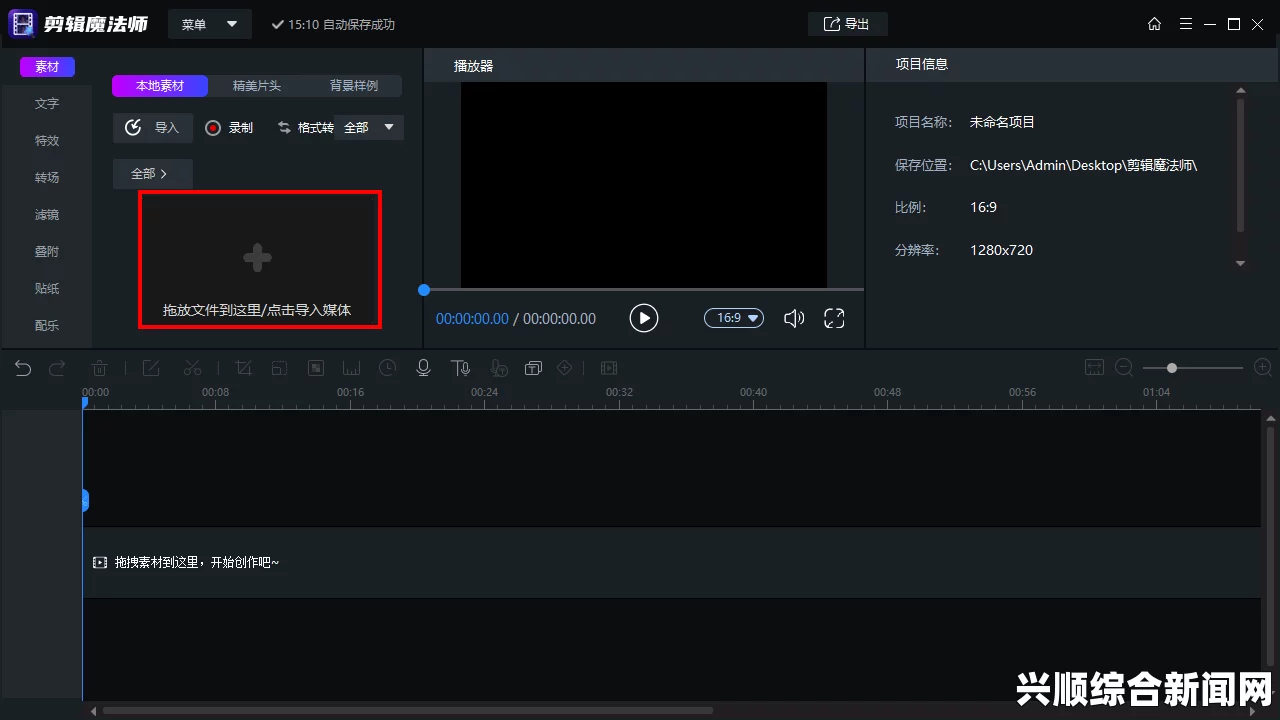The width and height of the screenshot is (1280, 720).
Task: Click the app logo 剪辑魔法师
Action: (x=78, y=23)
